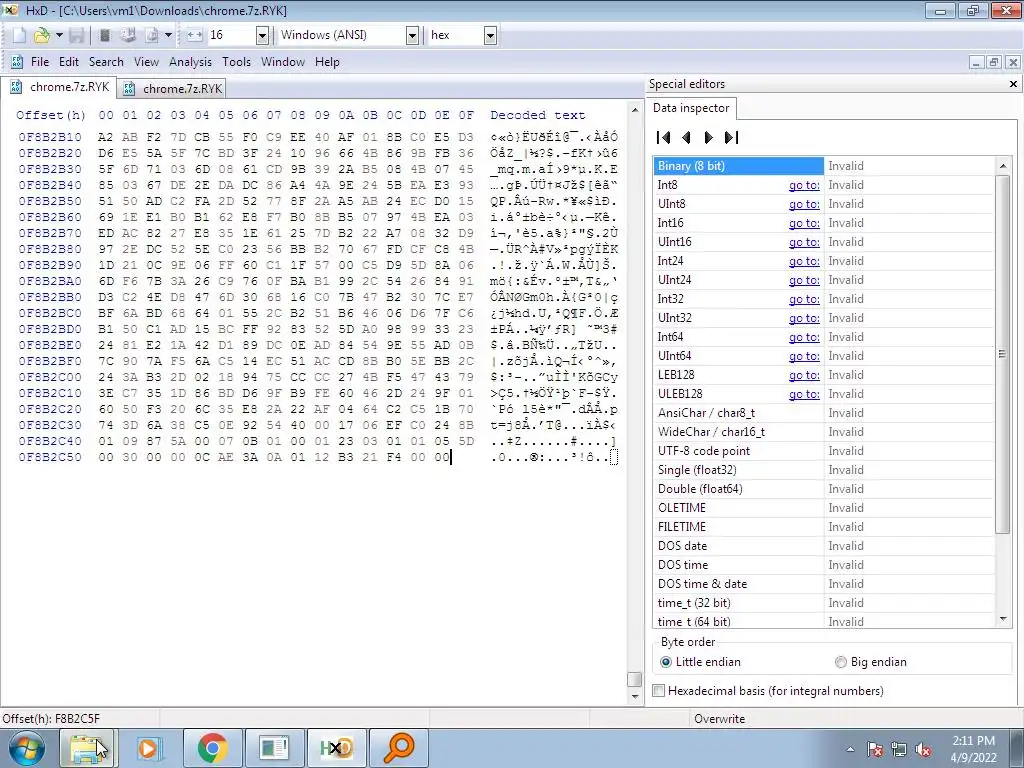Open the Help menu
Viewport: 1024px width, 768px height.
[x=327, y=62]
